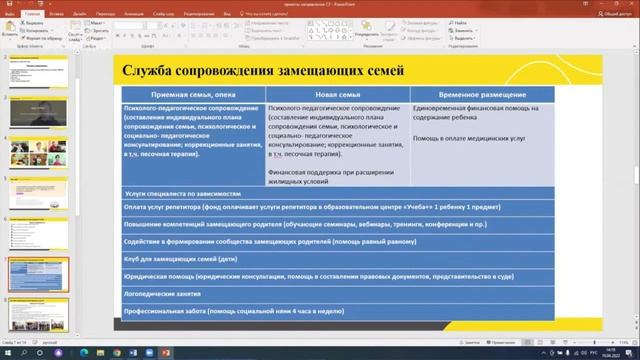Viewport: 640px width, 360px height.
Task: Open Comments (Примечания) in status bar
Action: (501, 342)
